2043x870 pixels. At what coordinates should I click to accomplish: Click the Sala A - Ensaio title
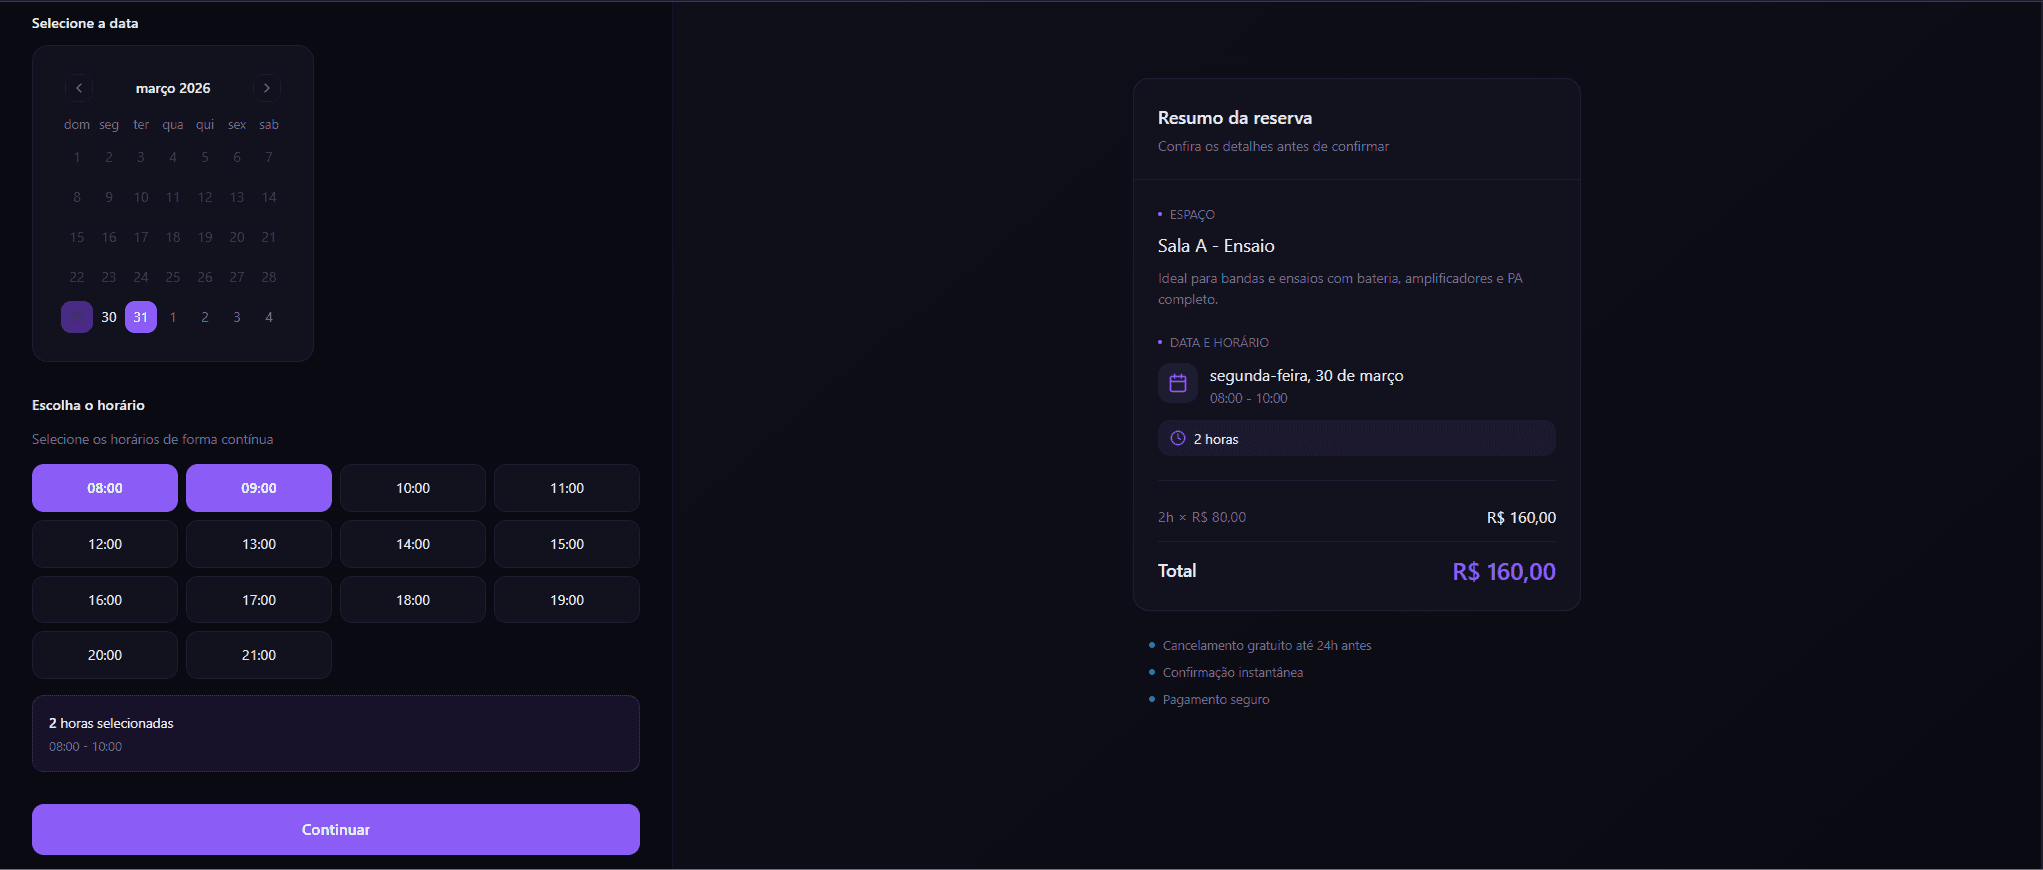coord(1216,246)
